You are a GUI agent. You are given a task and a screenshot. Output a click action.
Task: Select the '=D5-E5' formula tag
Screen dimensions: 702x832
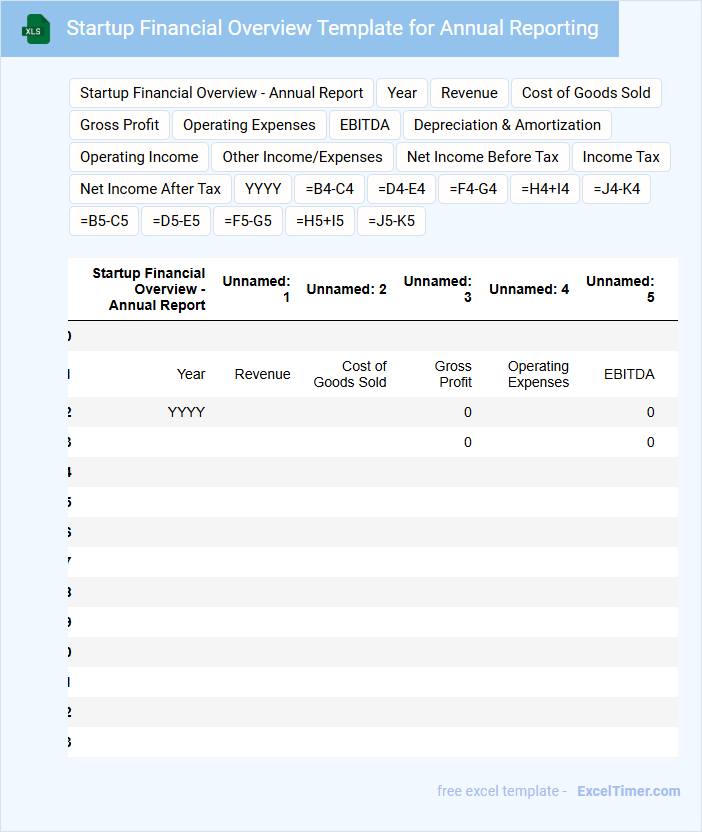[x=176, y=221]
